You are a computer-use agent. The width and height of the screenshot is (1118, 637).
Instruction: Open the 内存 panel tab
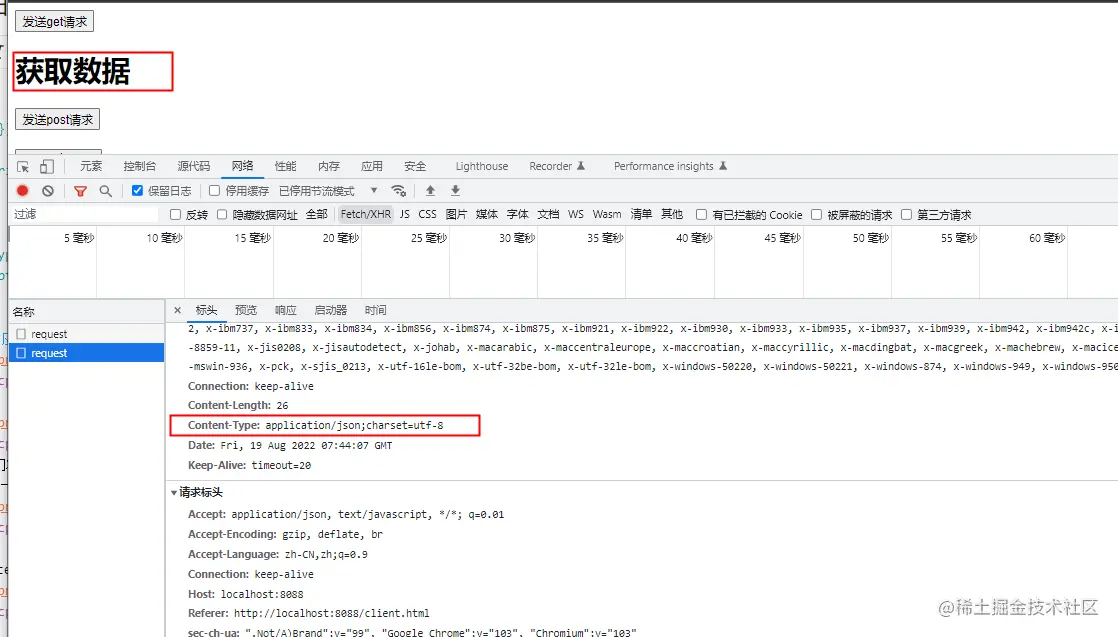pyautogui.click(x=329, y=166)
